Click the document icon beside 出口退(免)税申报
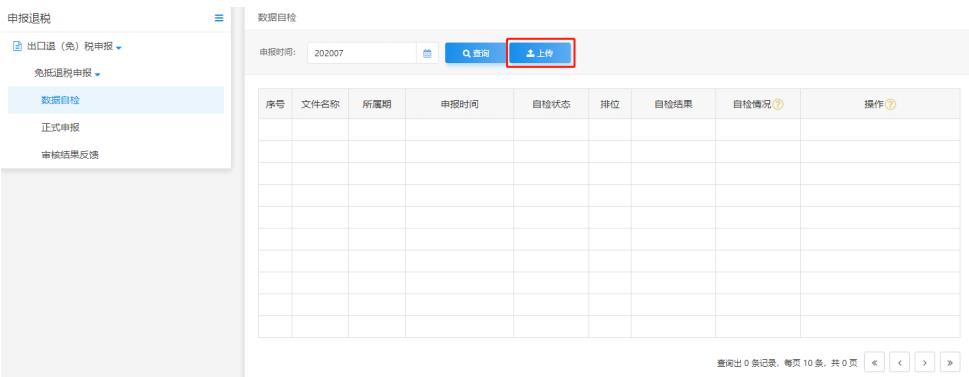This screenshot has width=969, height=377. tap(17, 46)
